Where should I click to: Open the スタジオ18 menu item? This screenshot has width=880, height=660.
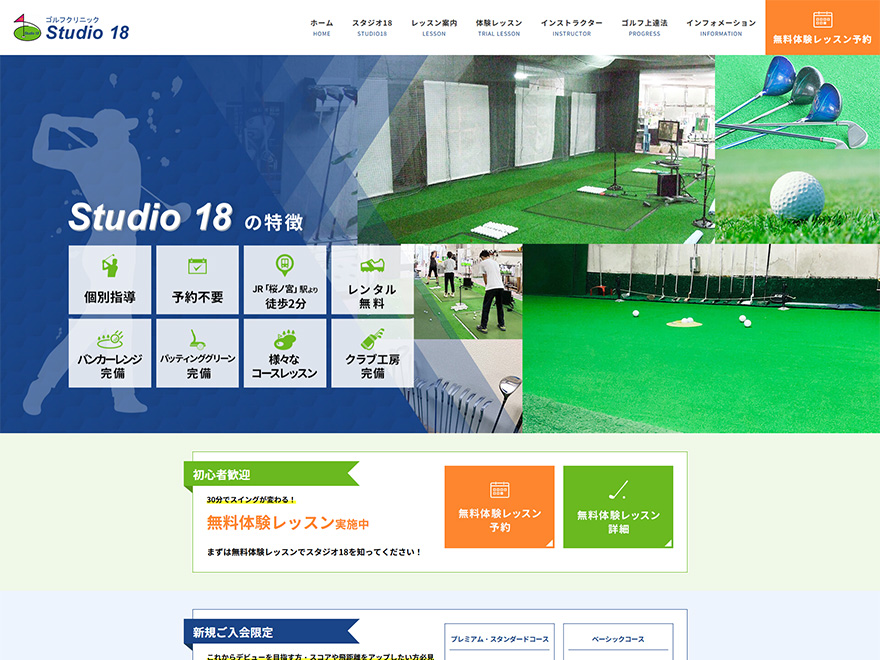[x=372, y=28]
